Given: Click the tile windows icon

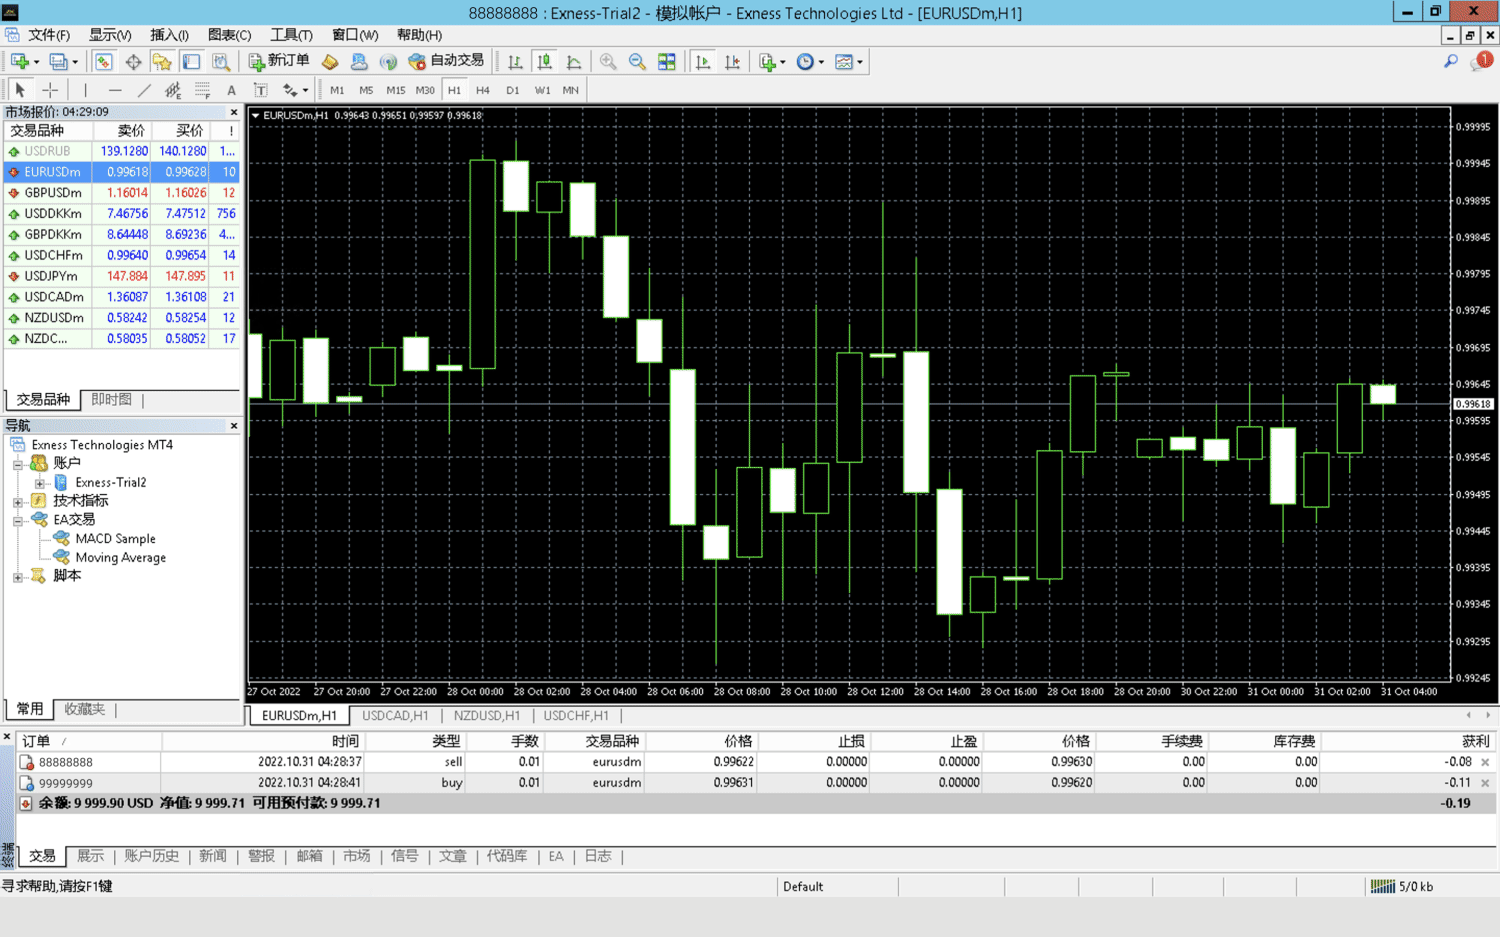Looking at the screenshot, I should 667,62.
